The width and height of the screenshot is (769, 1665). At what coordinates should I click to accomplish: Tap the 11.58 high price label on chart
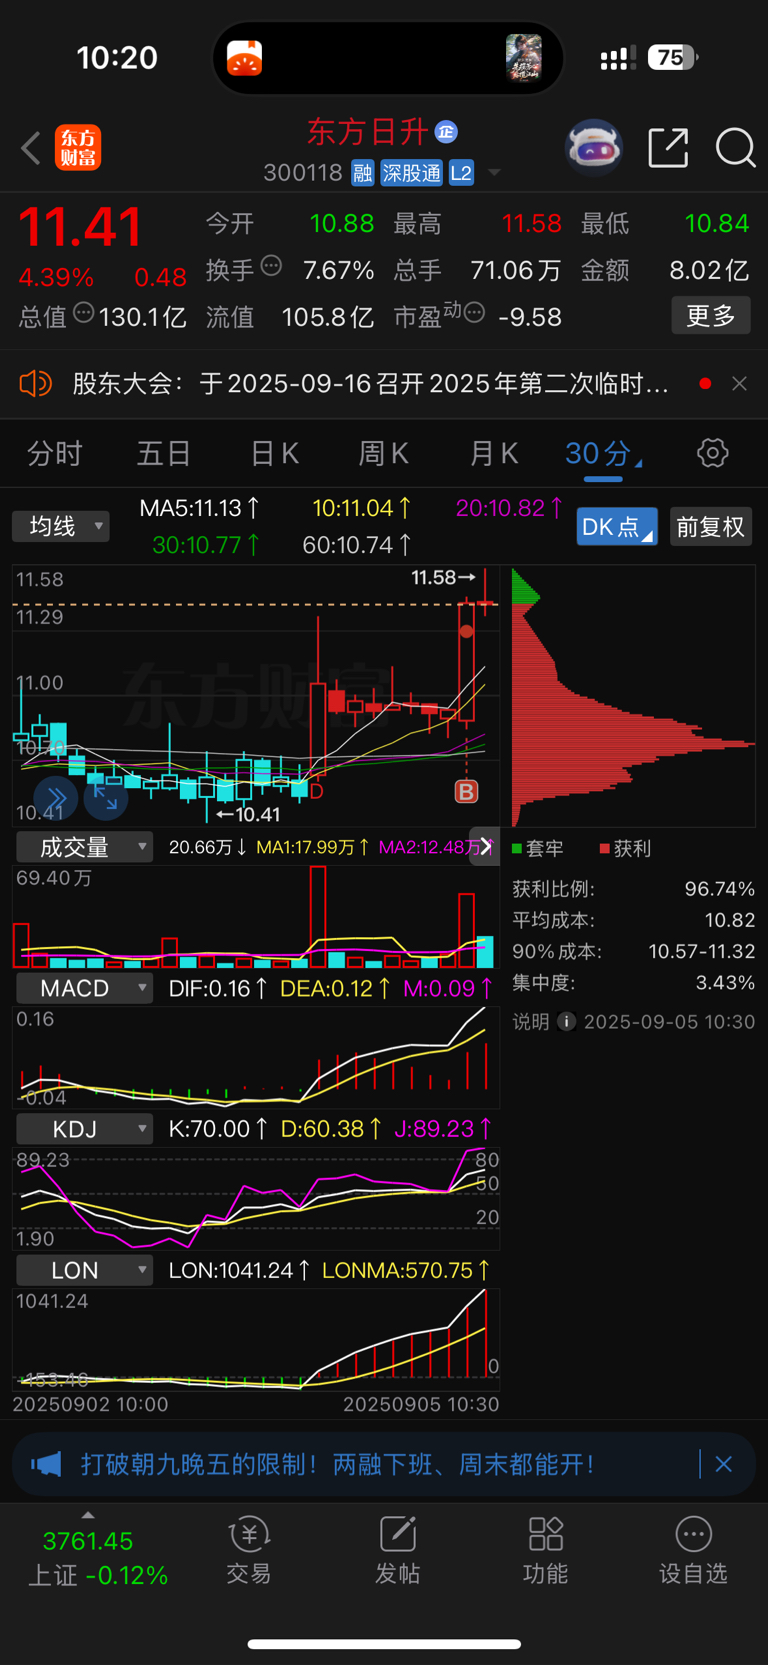point(443,577)
